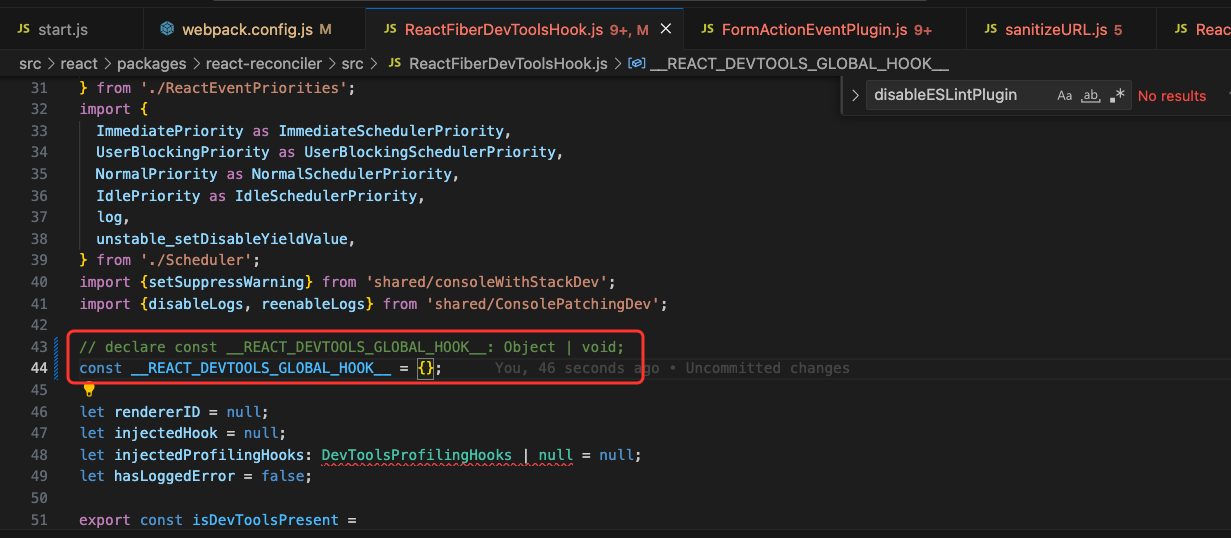Click 'NormalSchedulerPriority' on line 35
1231x538 pixels.
point(351,174)
